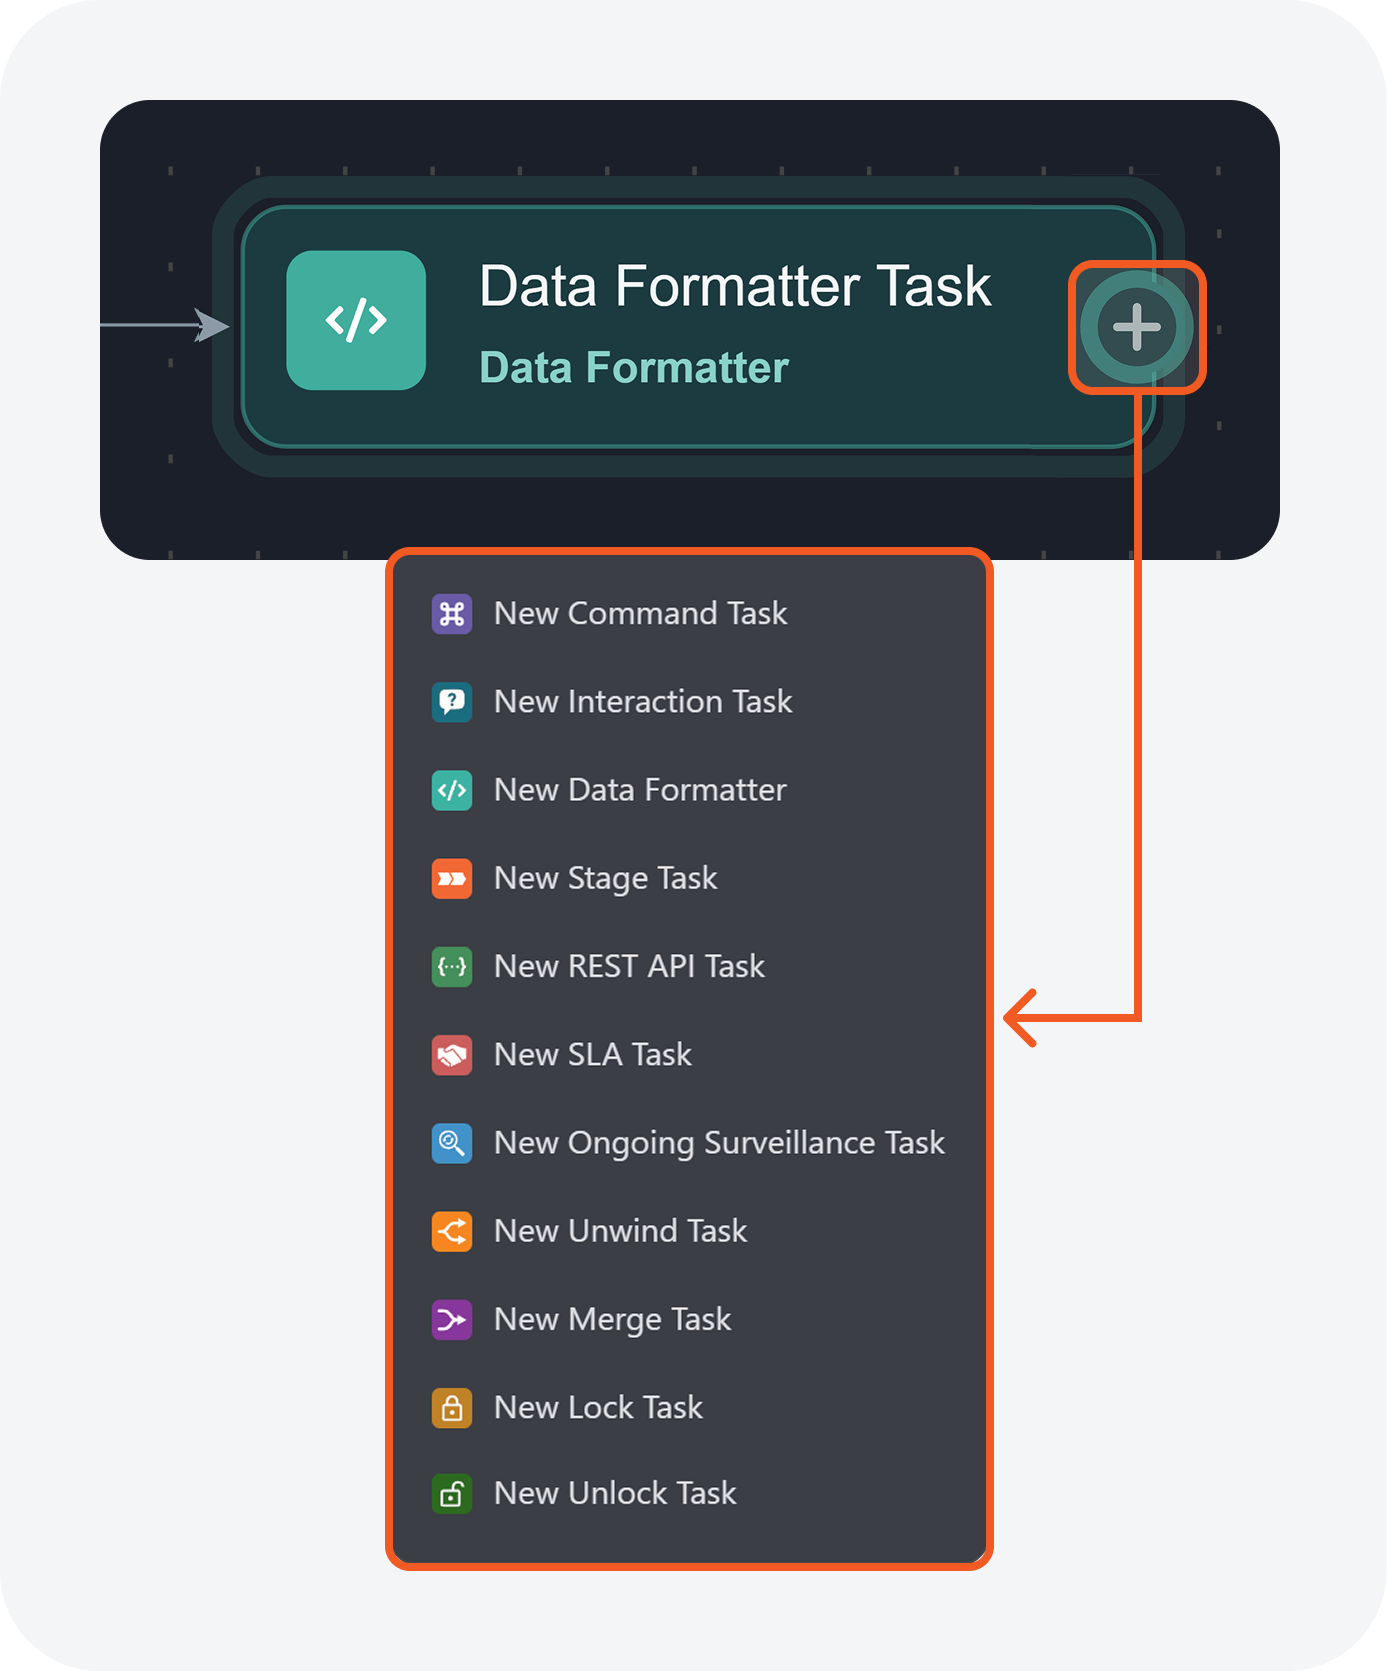Click the orange Stage Task icon
The height and width of the screenshot is (1671, 1387).
[452, 879]
